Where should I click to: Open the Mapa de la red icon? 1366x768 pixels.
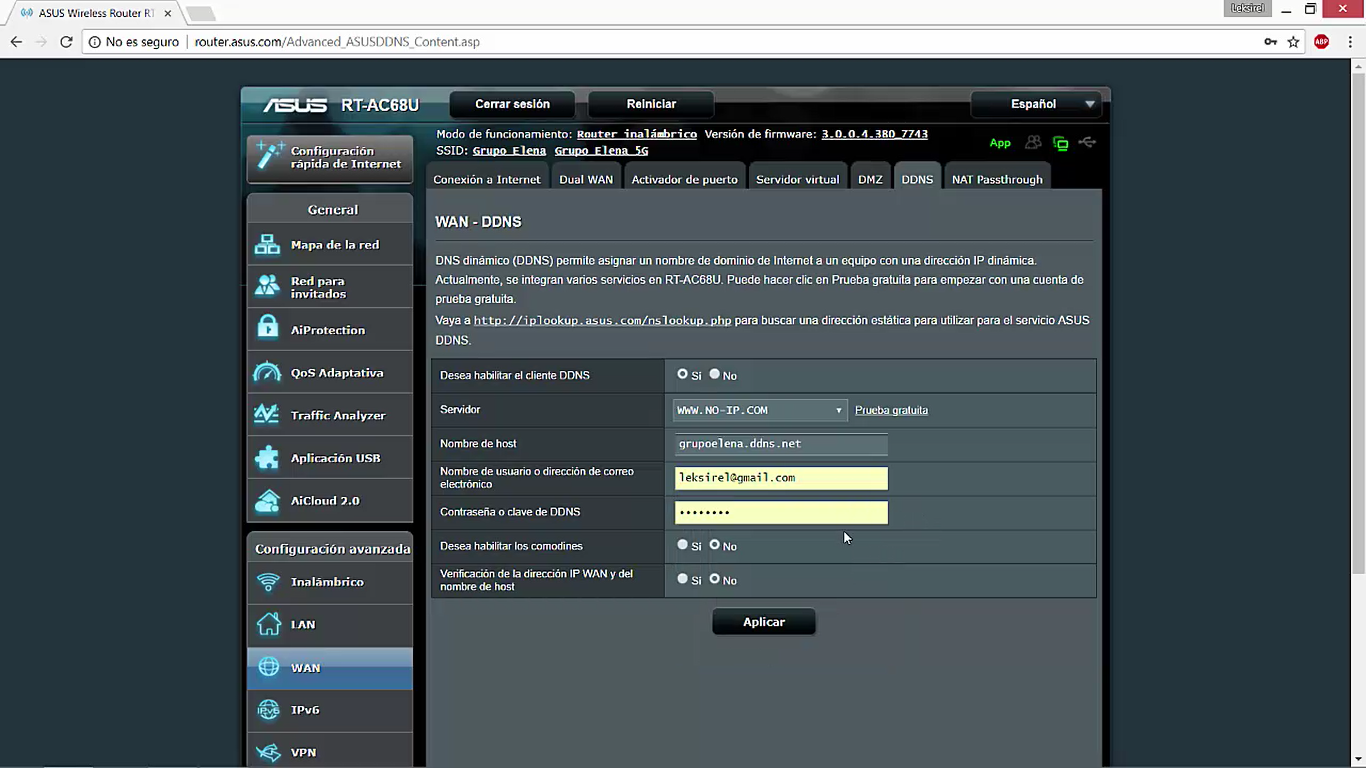(x=267, y=244)
